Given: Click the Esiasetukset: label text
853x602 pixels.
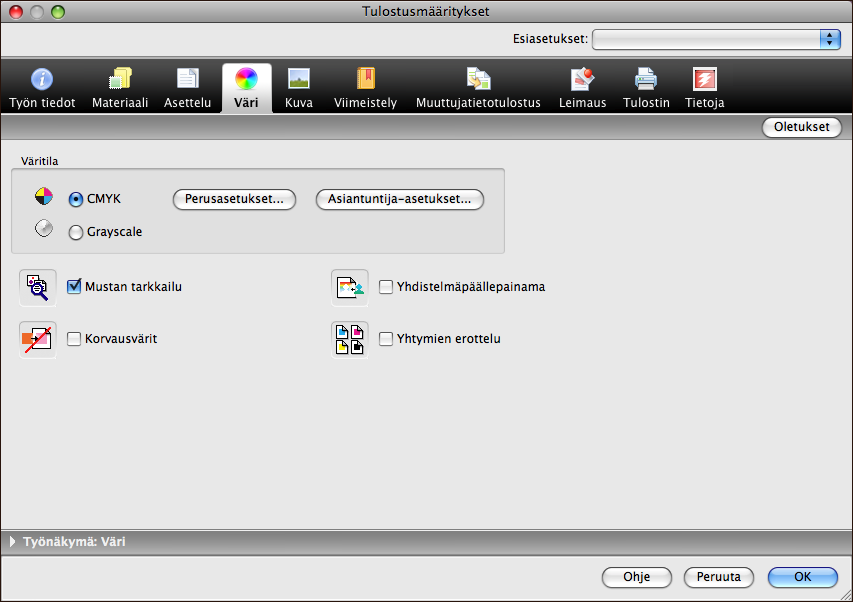Looking at the screenshot, I should point(551,39).
